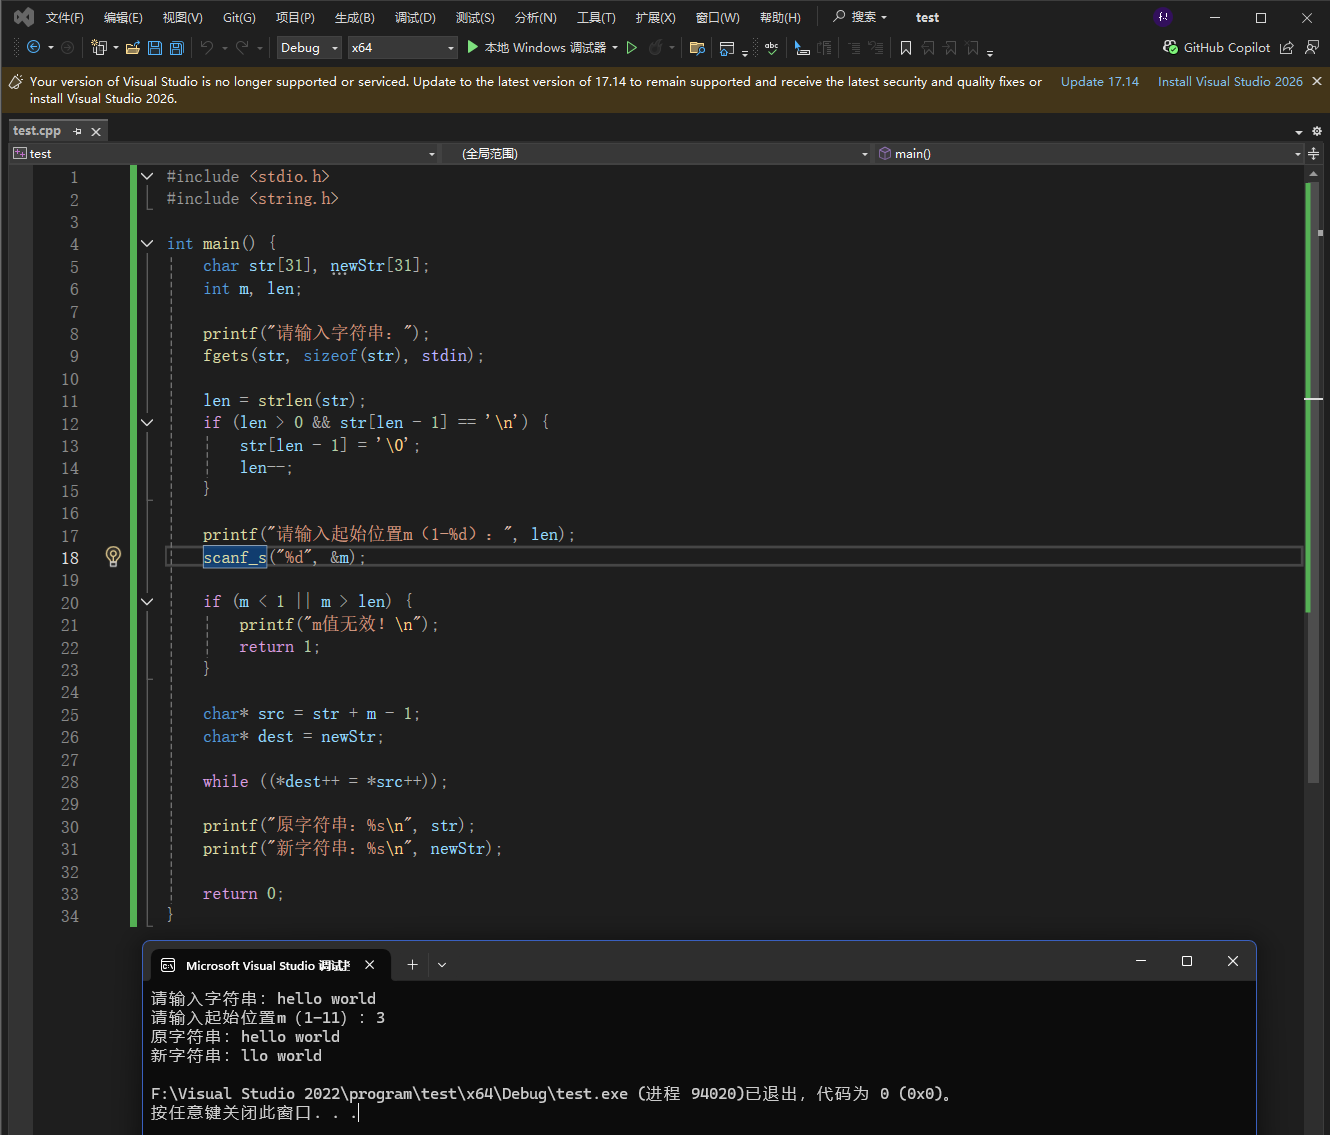The image size is (1330, 1135).
Task: Close the console tab with its X
Action: click(x=370, y=965)
